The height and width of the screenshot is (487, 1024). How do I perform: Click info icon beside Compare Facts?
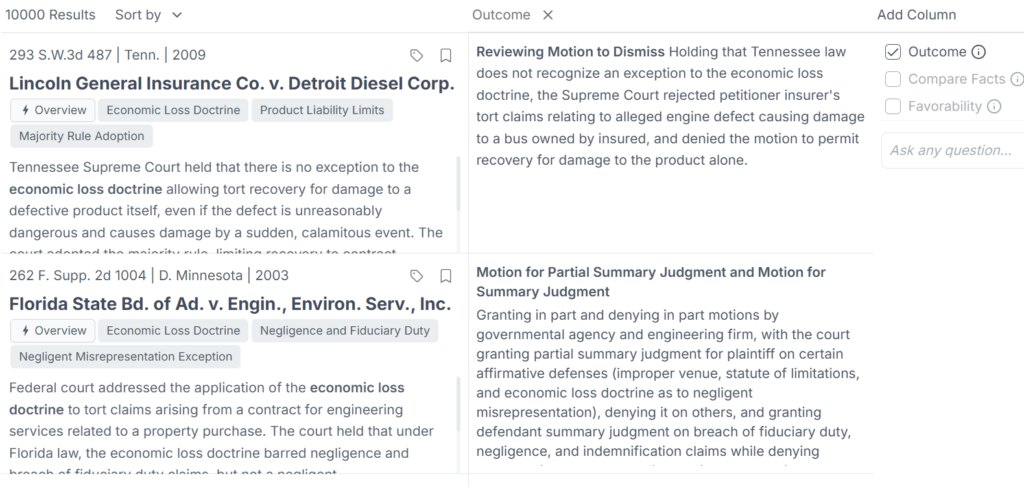[x=1017, y=79]
